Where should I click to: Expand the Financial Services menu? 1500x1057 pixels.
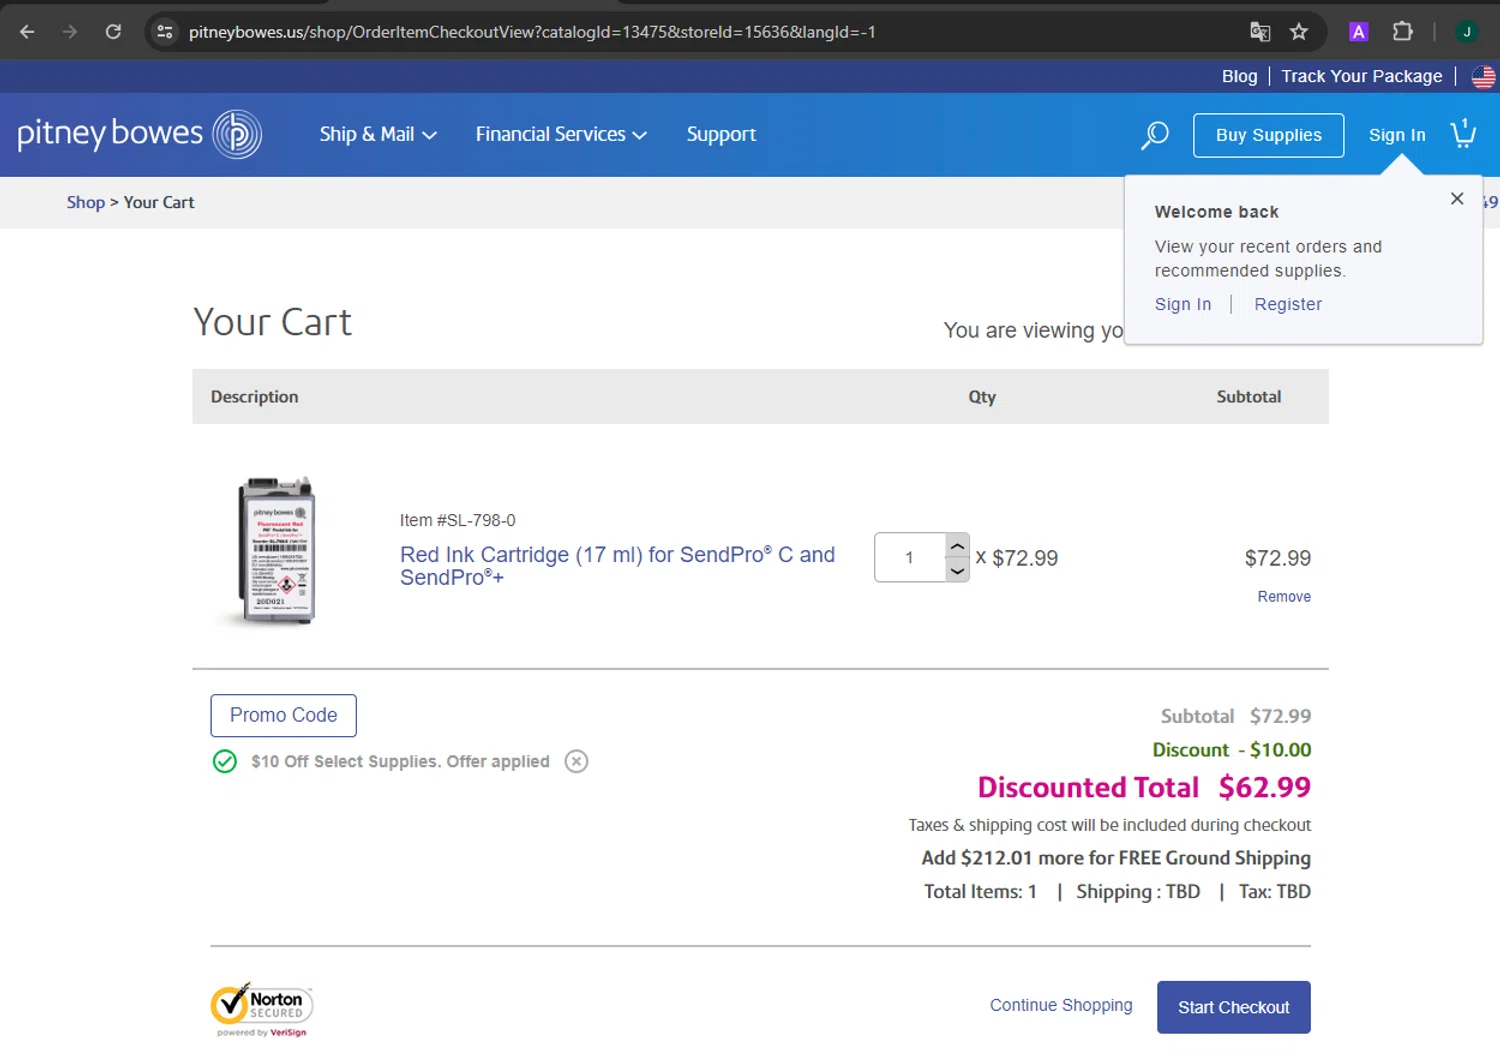561,134
